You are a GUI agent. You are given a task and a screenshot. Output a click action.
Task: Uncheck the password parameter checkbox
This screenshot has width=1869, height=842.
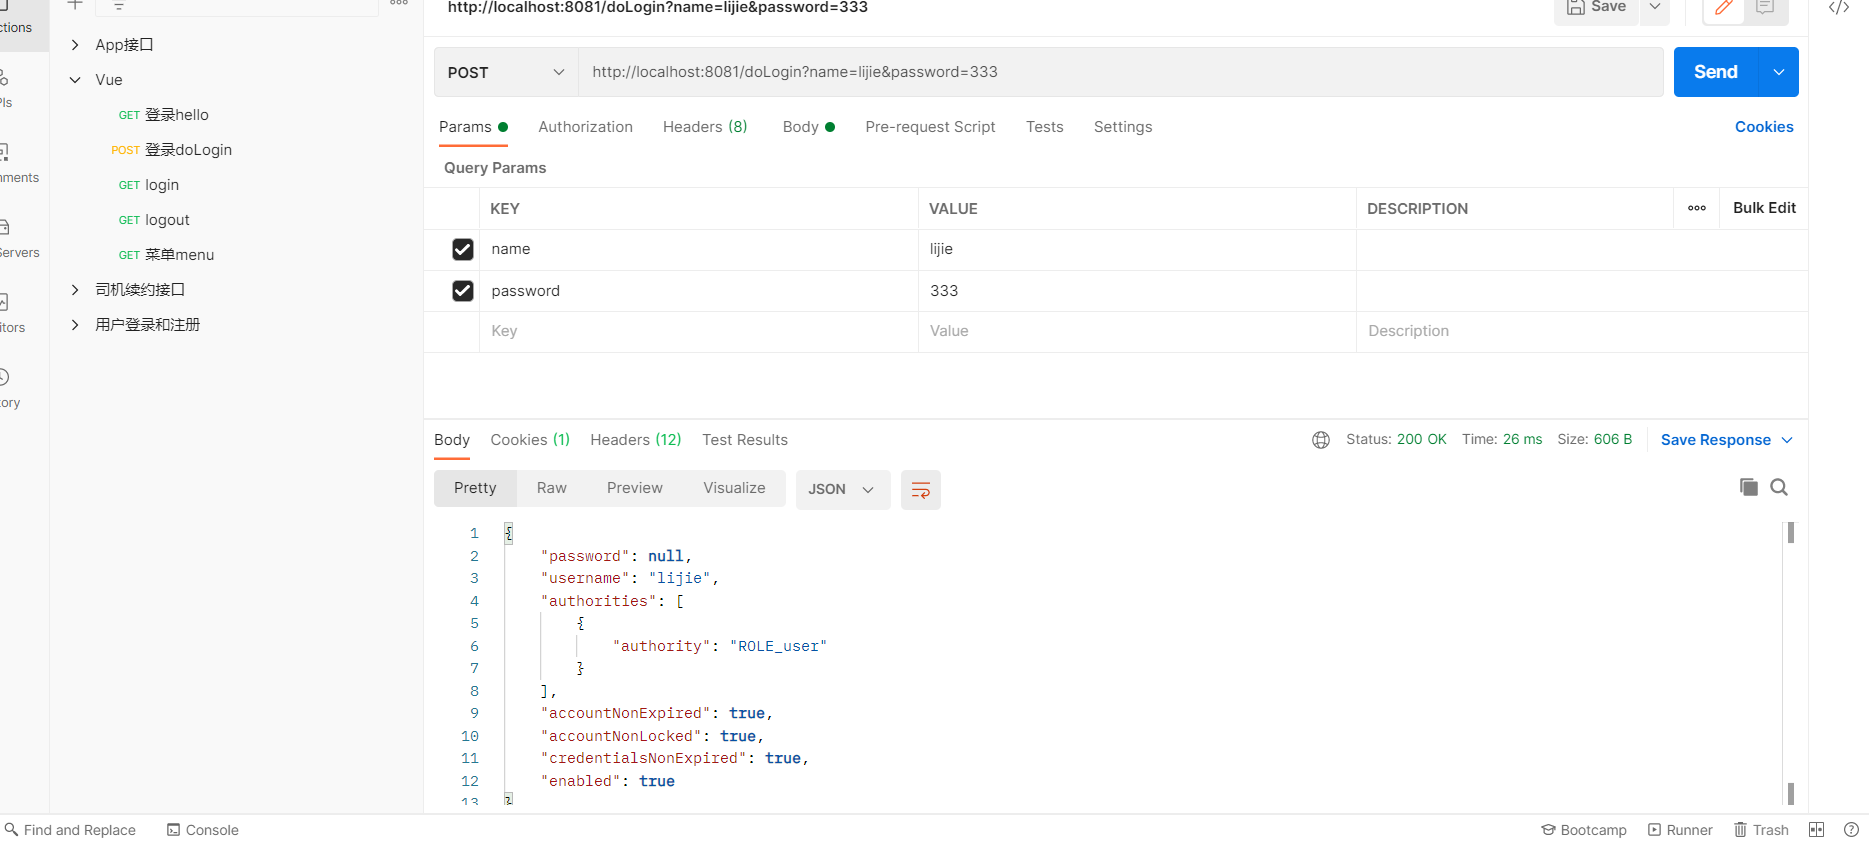(463, 291)
